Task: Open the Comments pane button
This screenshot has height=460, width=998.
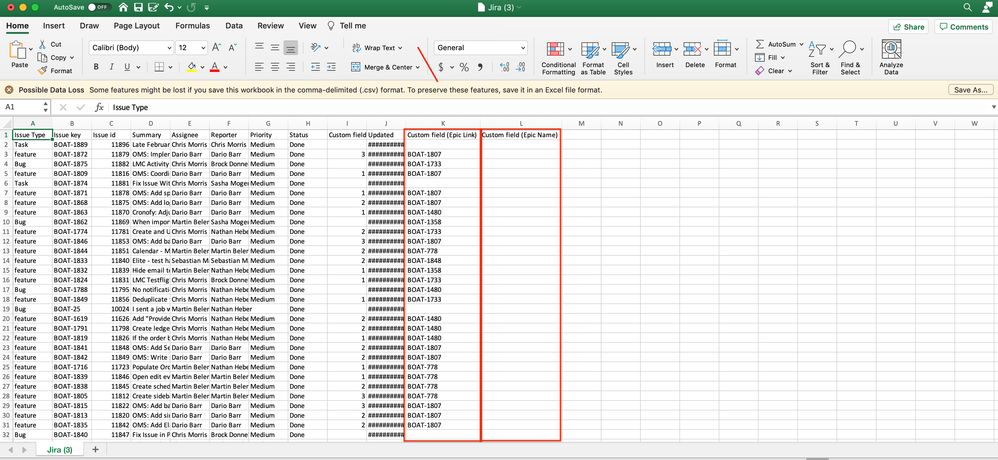Action: click(x=963, y=27)
